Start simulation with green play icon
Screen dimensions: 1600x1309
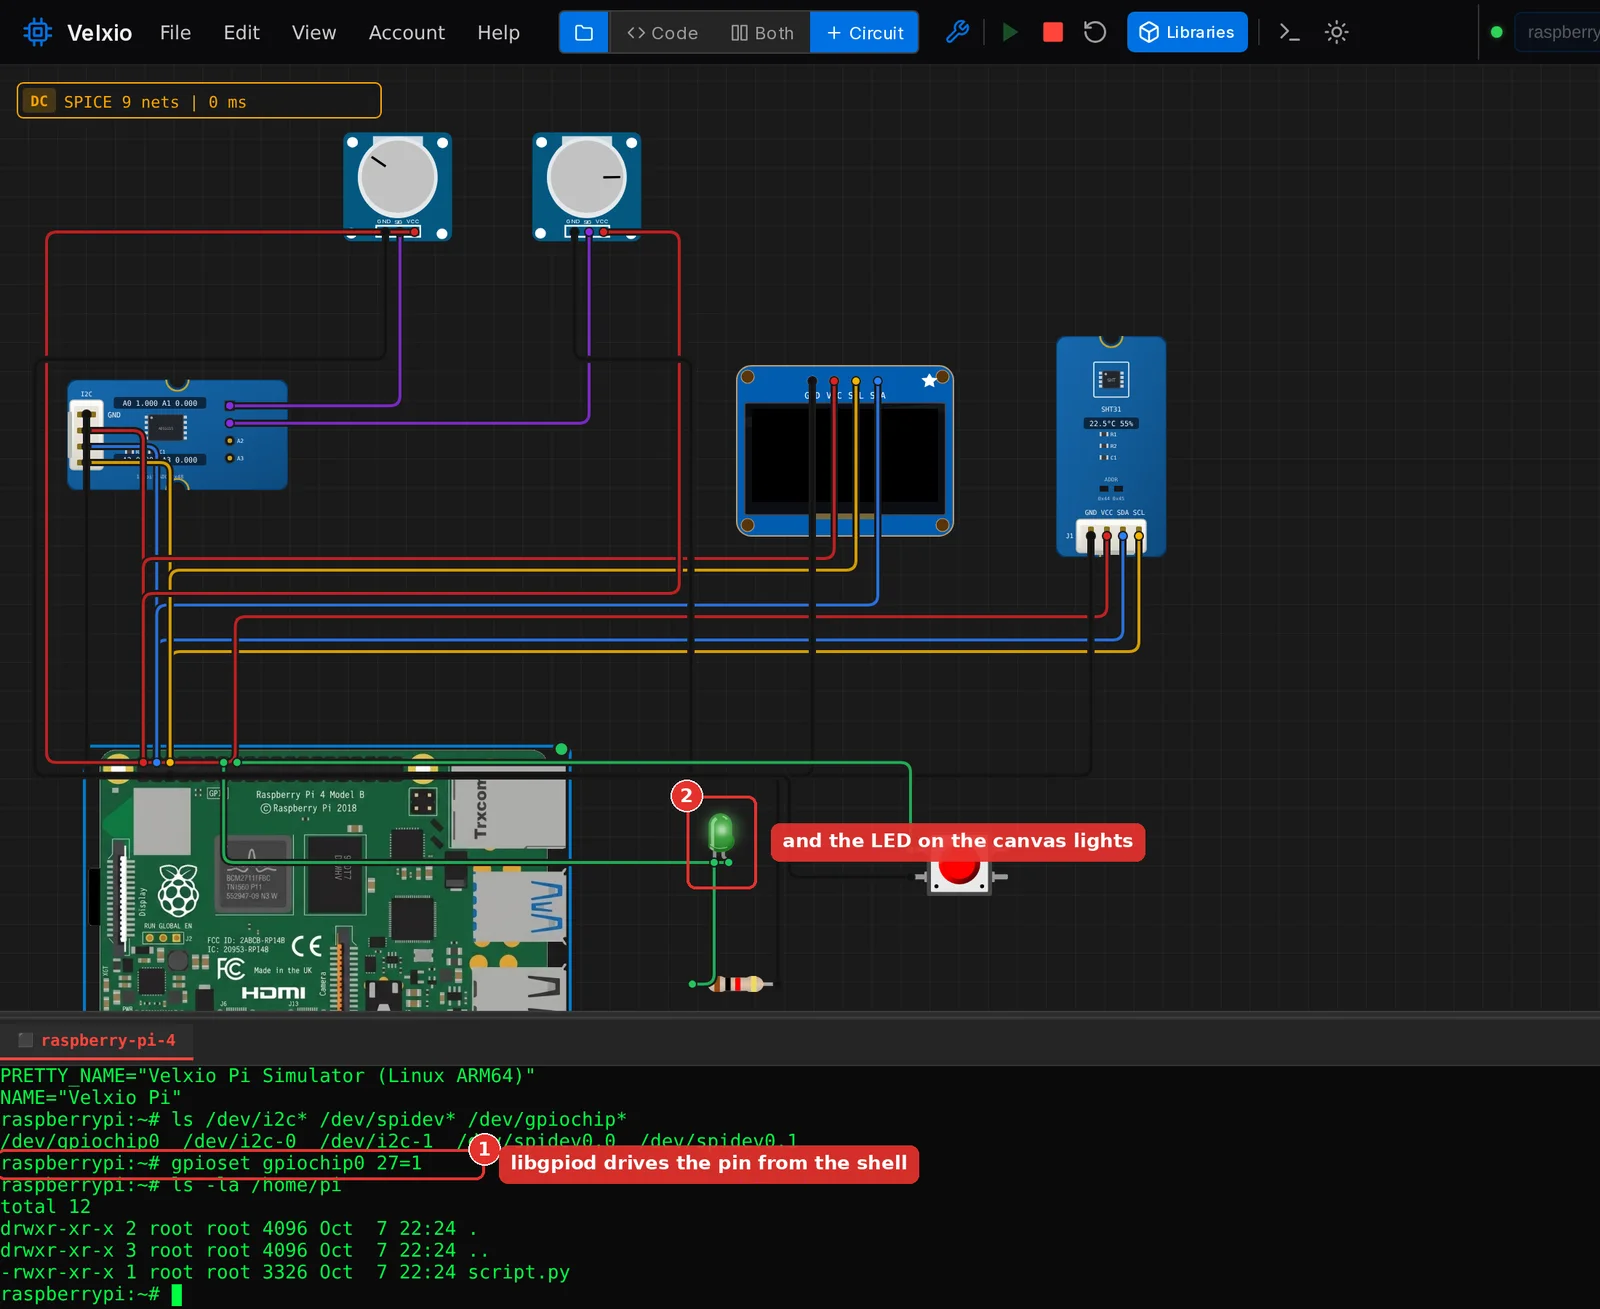tap(1010, 32)
